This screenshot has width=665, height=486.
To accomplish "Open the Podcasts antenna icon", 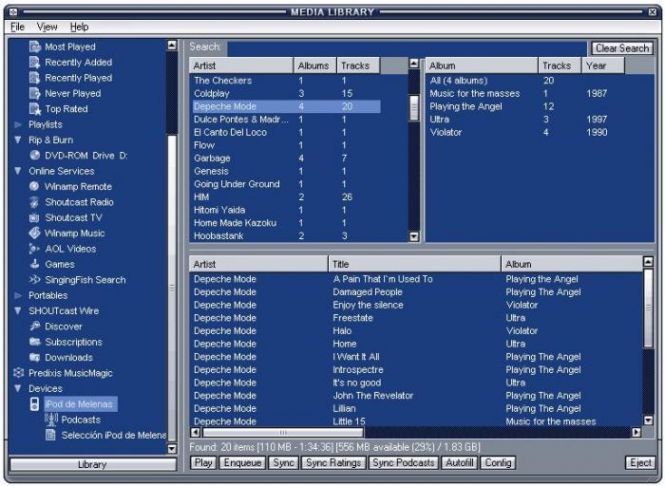I will [x=51, y=420].
